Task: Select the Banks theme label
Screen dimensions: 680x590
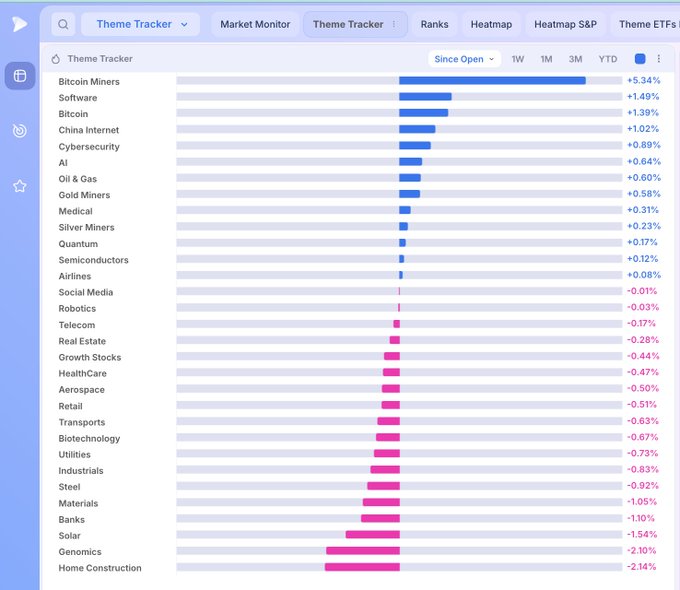Action: click(72, 519)
